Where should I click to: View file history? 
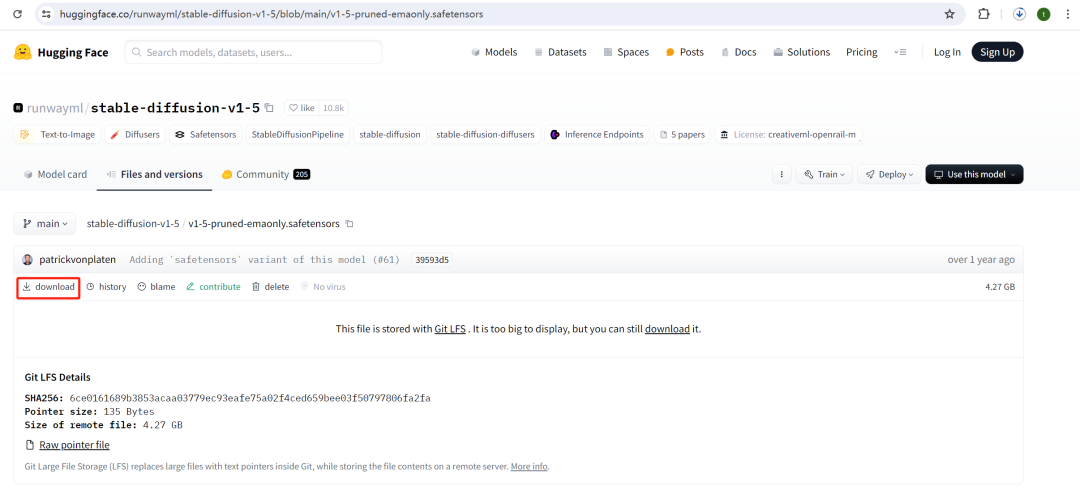pos(106,287)
